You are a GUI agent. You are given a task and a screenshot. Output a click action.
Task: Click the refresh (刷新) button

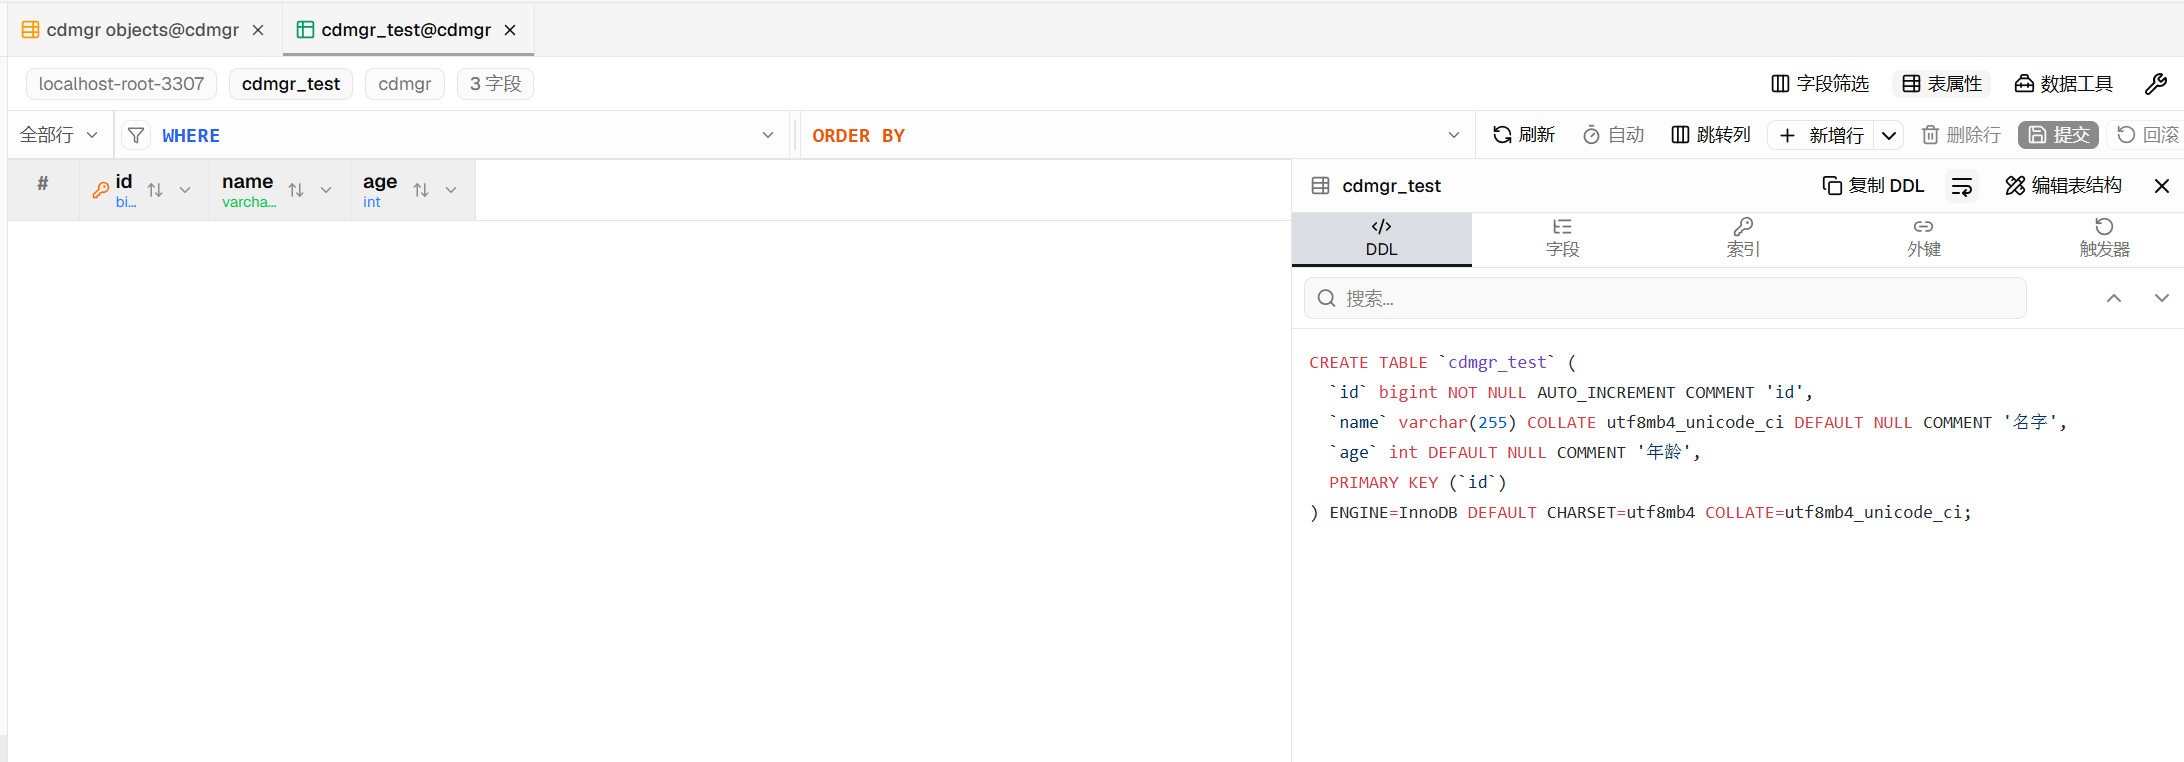pyautogui.click(x=1523, y=135)
